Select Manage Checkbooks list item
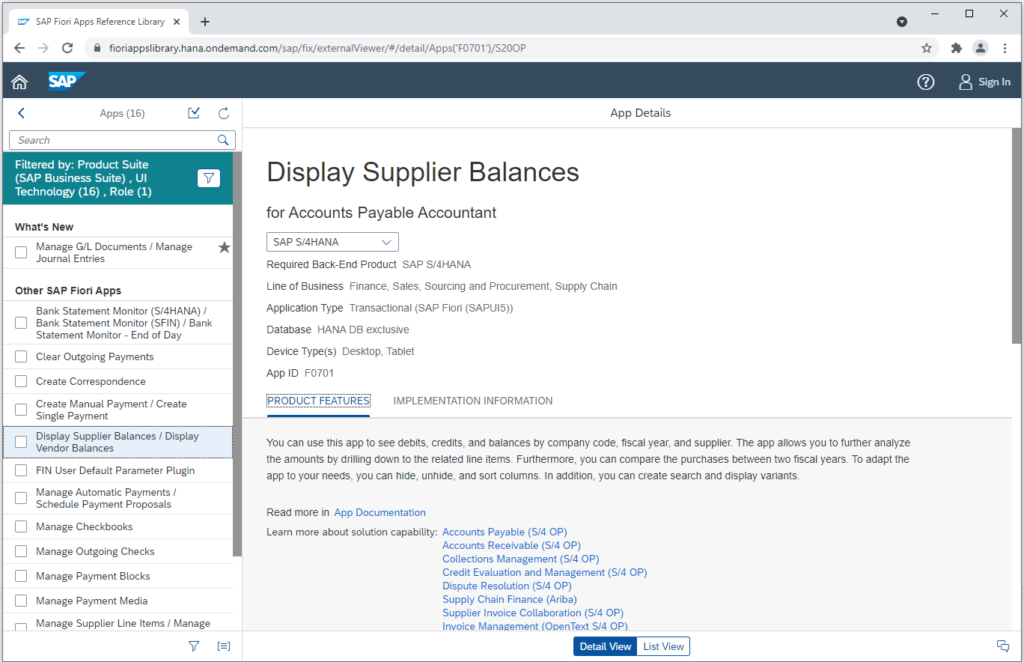The width and height of the screenshot is (1024, 662). click(x=118, y=526)
